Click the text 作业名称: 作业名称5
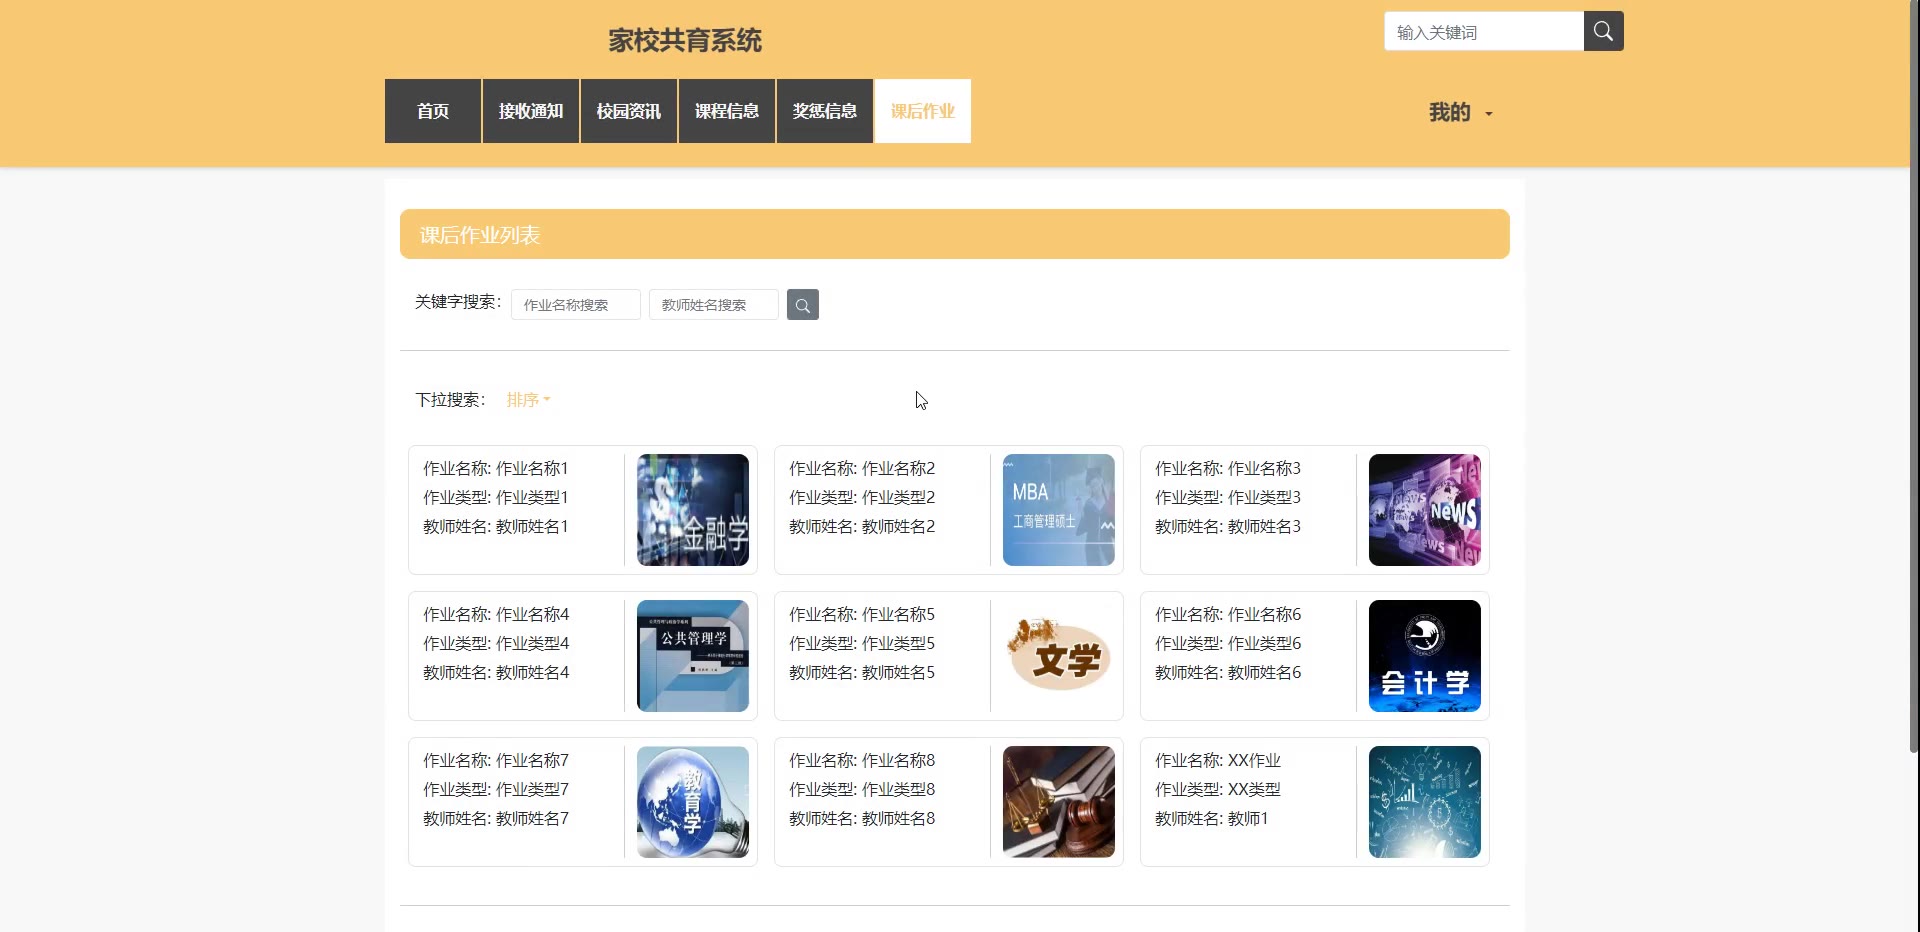Image resolution: width=1920 pixels, height=932 pixels. point(862,614)
